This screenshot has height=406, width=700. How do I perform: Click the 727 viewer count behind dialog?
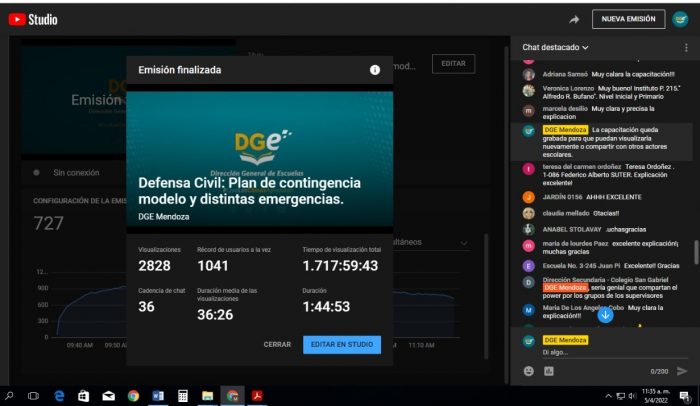click(x=49, y=223)
